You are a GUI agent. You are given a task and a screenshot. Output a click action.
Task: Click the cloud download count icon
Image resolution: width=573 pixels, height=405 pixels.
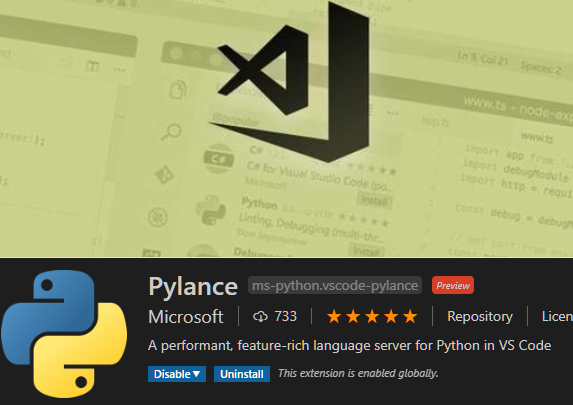click(x=260, y=317)
